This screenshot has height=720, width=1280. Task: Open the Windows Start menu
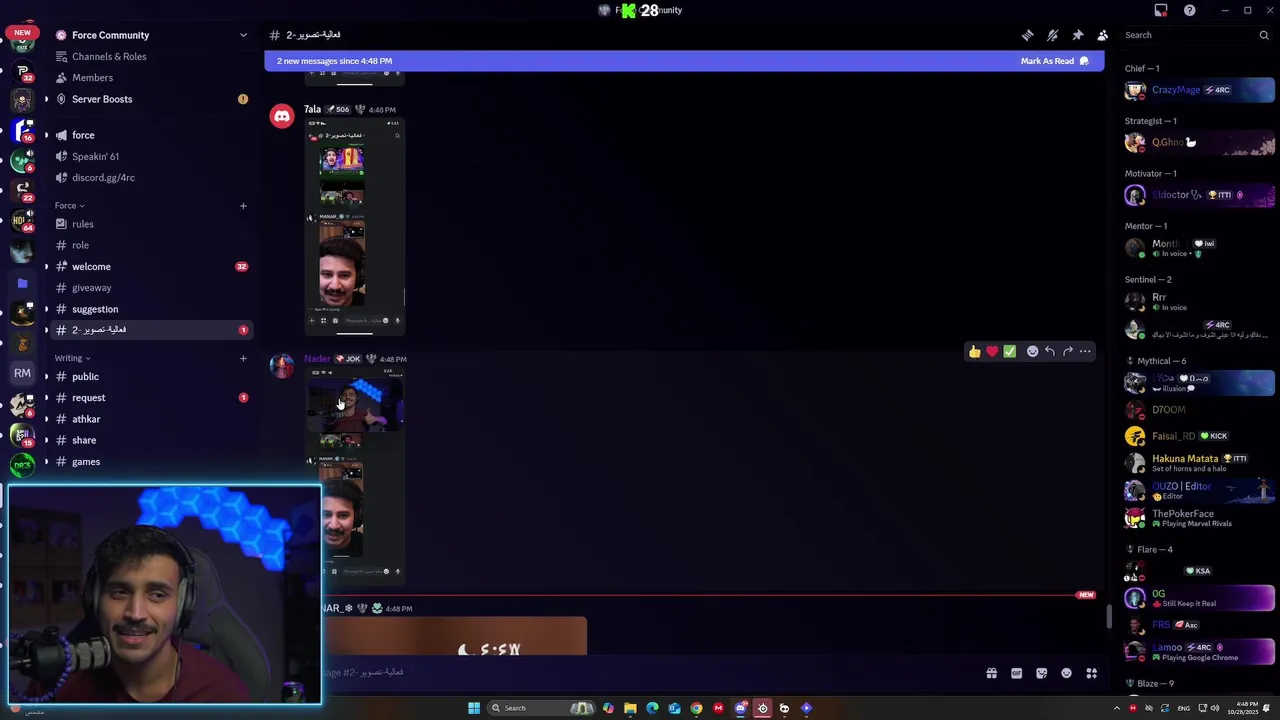(474, 708)
